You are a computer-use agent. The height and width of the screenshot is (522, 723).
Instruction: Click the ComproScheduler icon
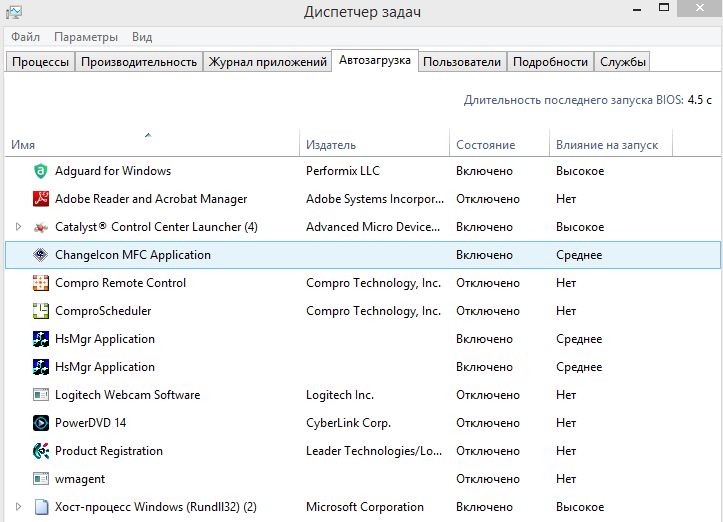pos(41,311)
